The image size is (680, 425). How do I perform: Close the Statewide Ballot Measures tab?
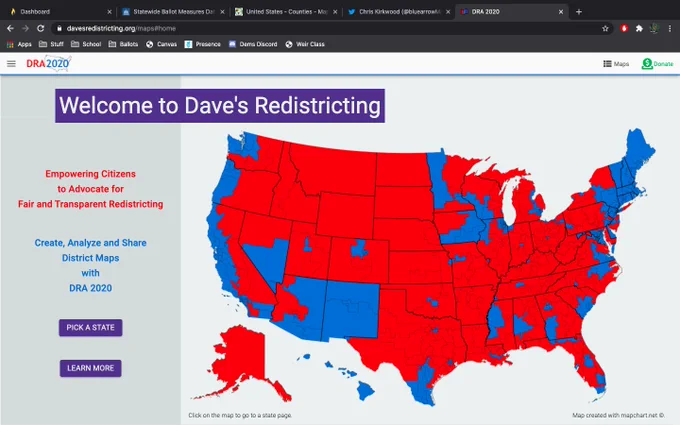point(222,12)
